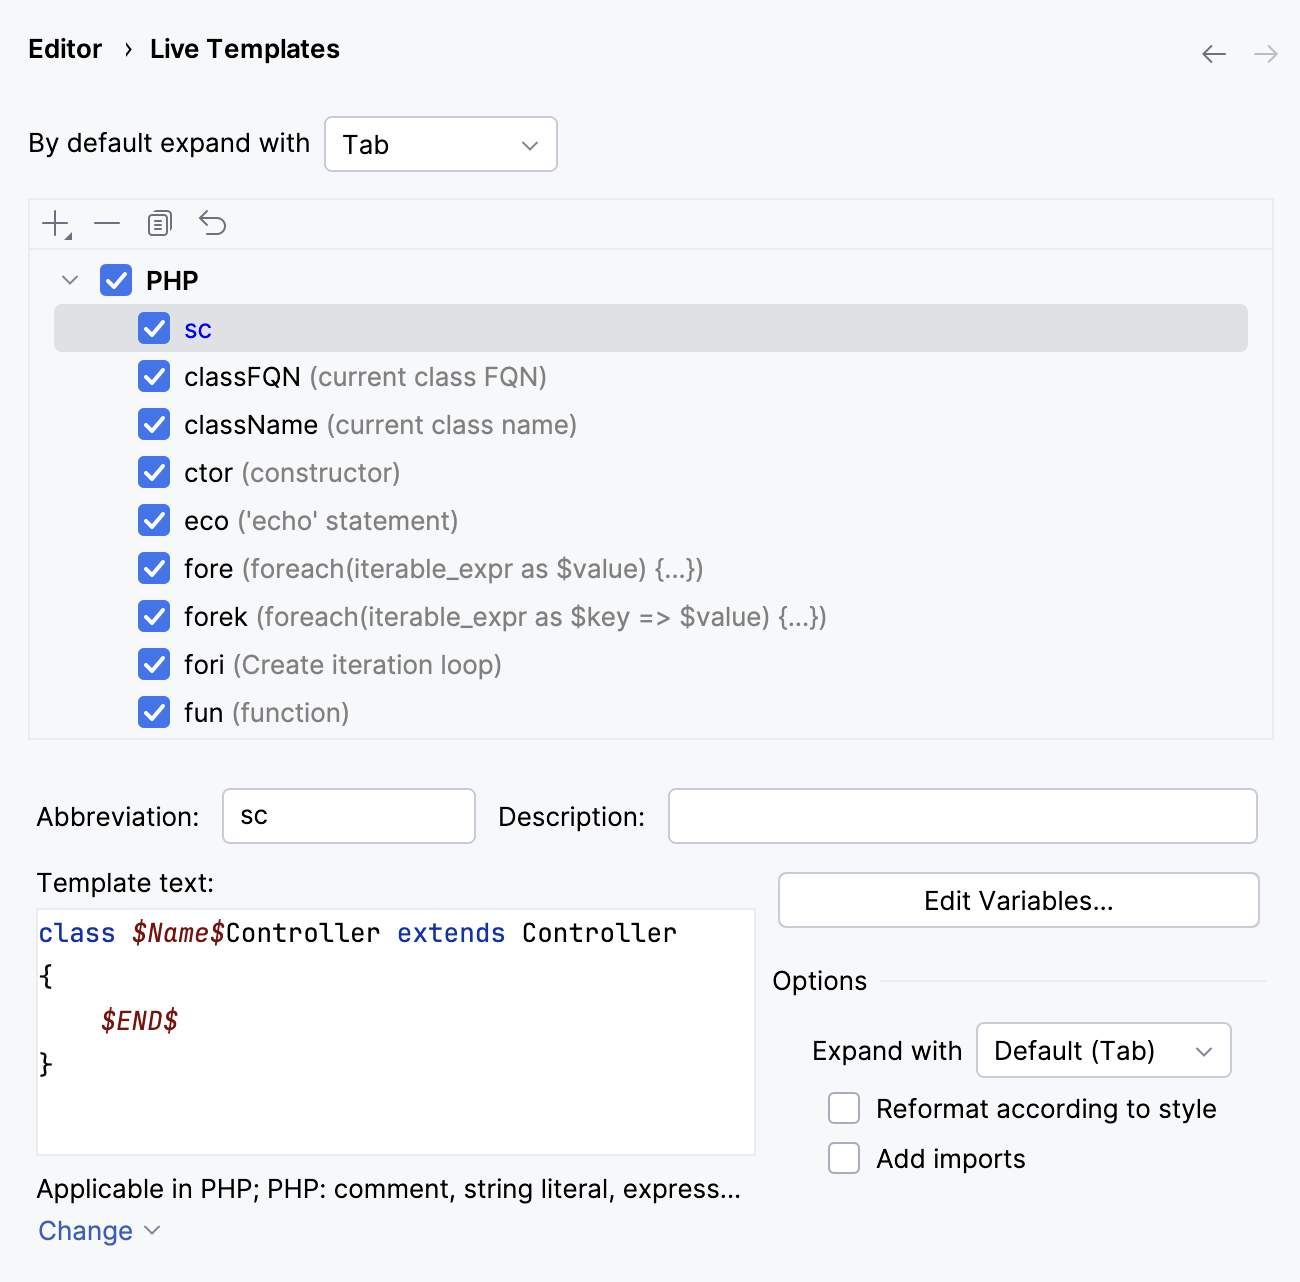Add a new live template
1300x1282 pixels.
[52, 223]
